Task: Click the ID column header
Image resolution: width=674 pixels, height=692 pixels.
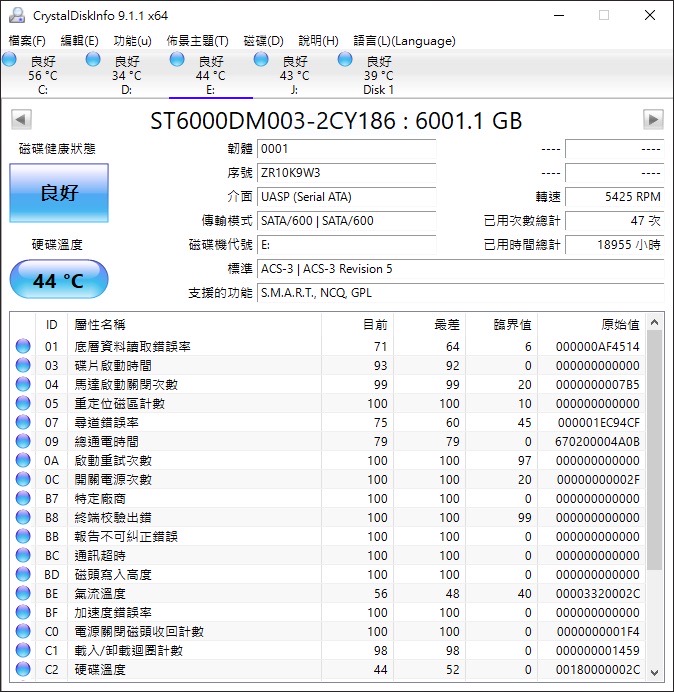Action: pos(51,325)
